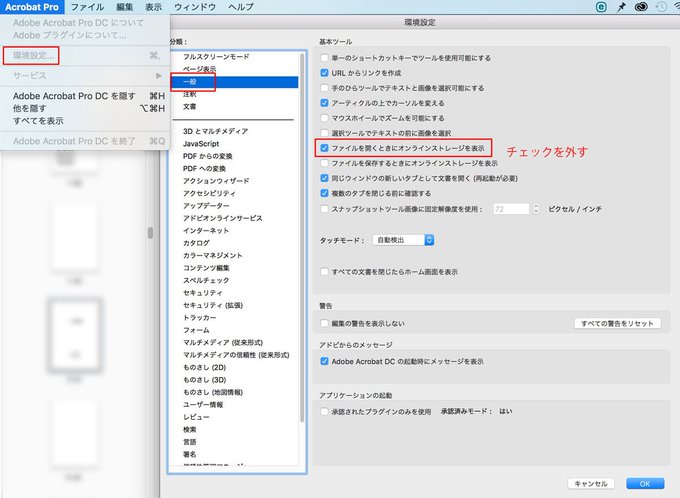Click すべての警告をリセット button
The width and height of the screenshot is (680, 498).
[617, 323]
